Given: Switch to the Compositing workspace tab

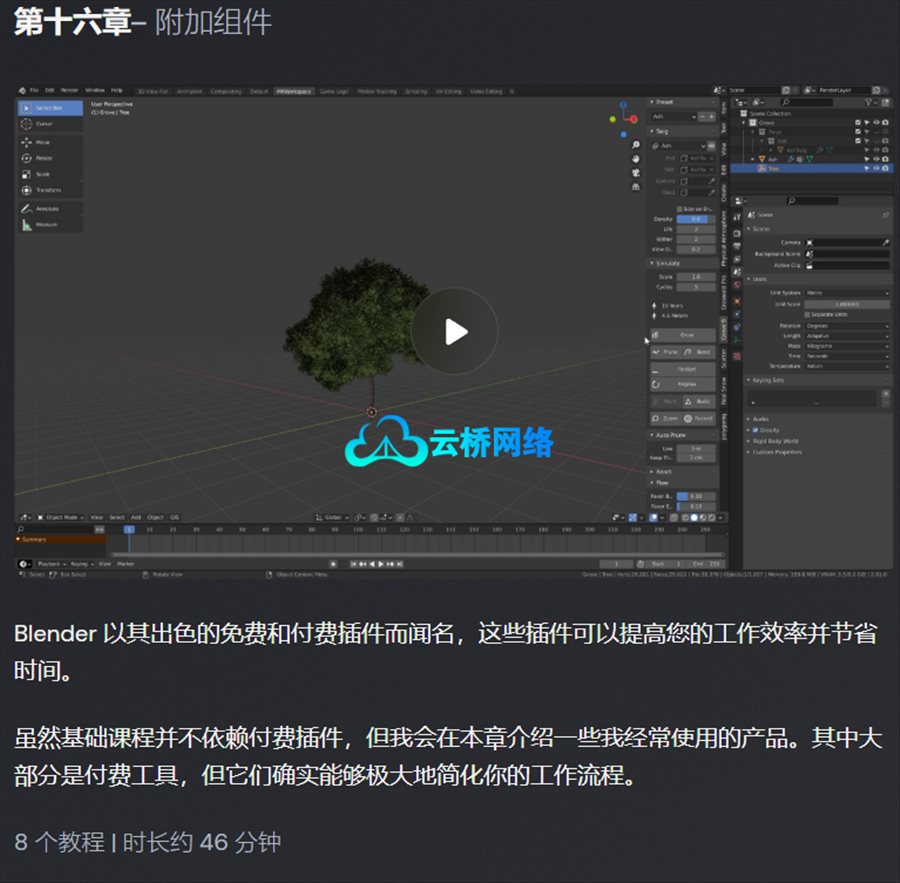Looking at the screenshot, I should [x=225, y=91].
